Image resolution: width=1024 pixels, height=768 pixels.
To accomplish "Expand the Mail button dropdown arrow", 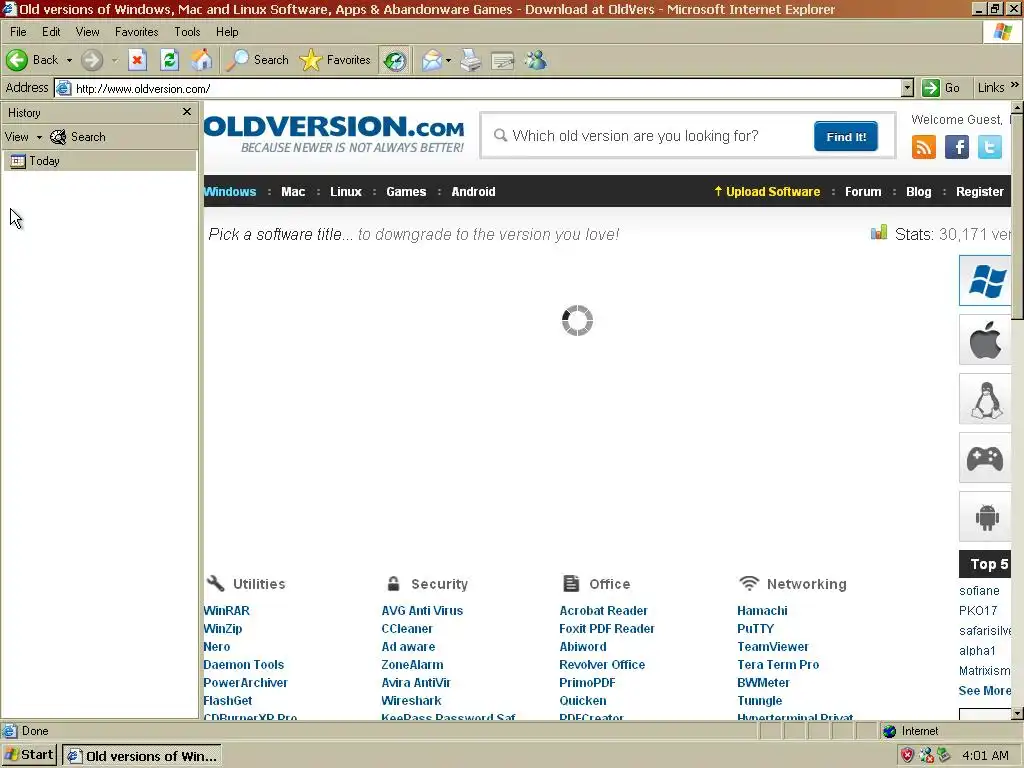I will [448, 61].
